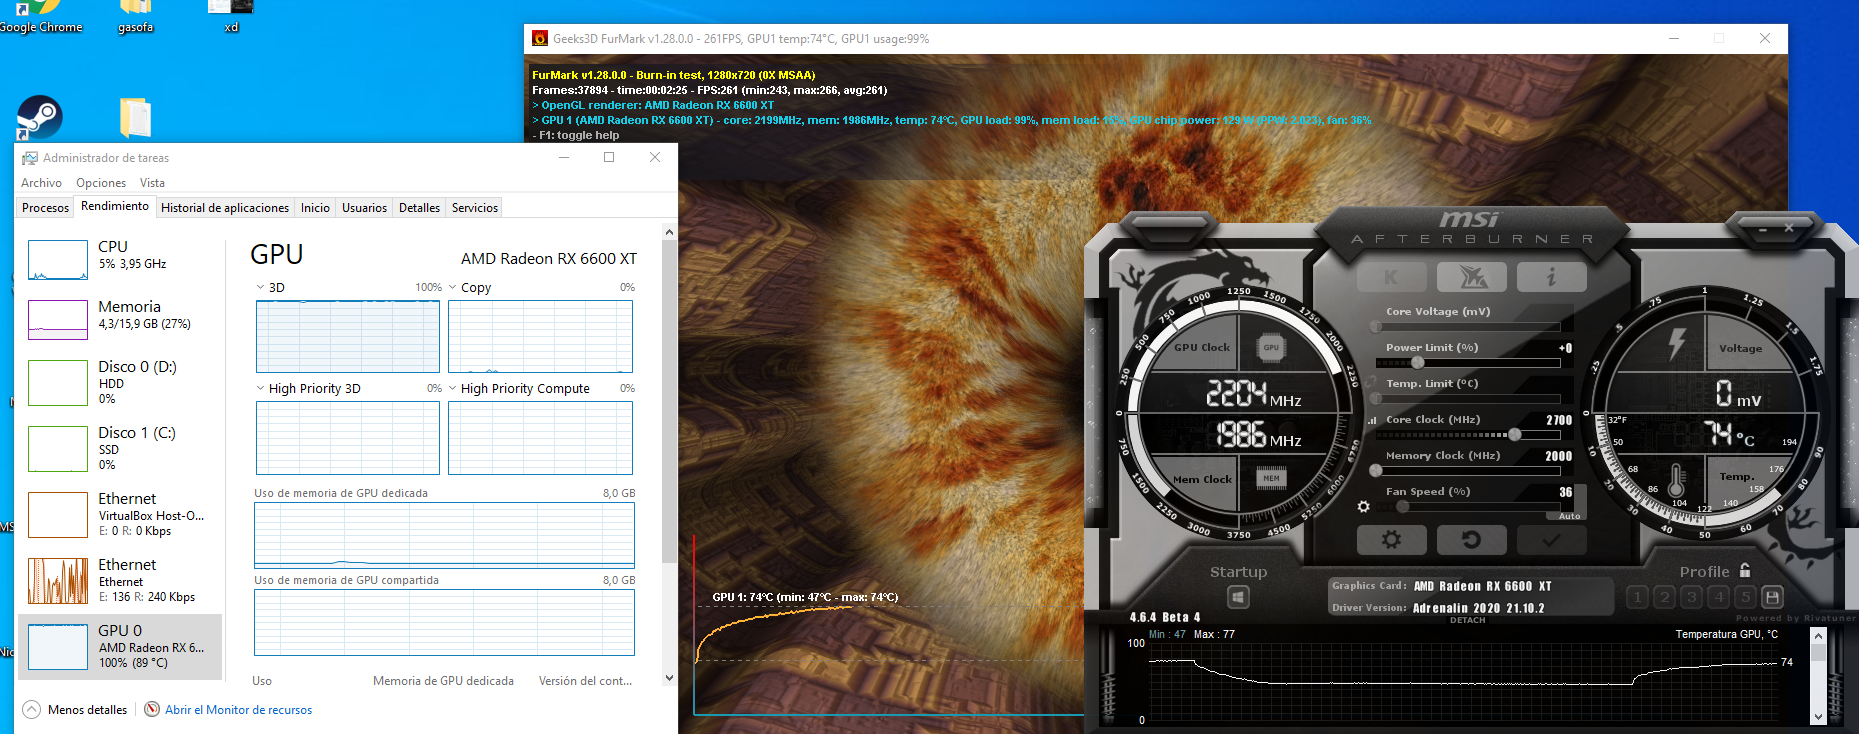Click the Power Limit slider handle
Viewport: 1859px width, 734px height.
tap(1417, 362)
